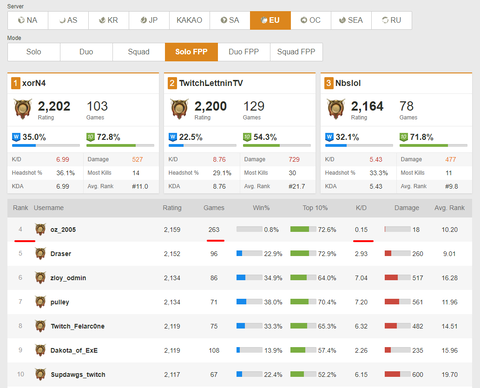This screenshot has width=480, height=388.
Task: Open zloy_odmin profile link
Action: [x=68, y=278]
